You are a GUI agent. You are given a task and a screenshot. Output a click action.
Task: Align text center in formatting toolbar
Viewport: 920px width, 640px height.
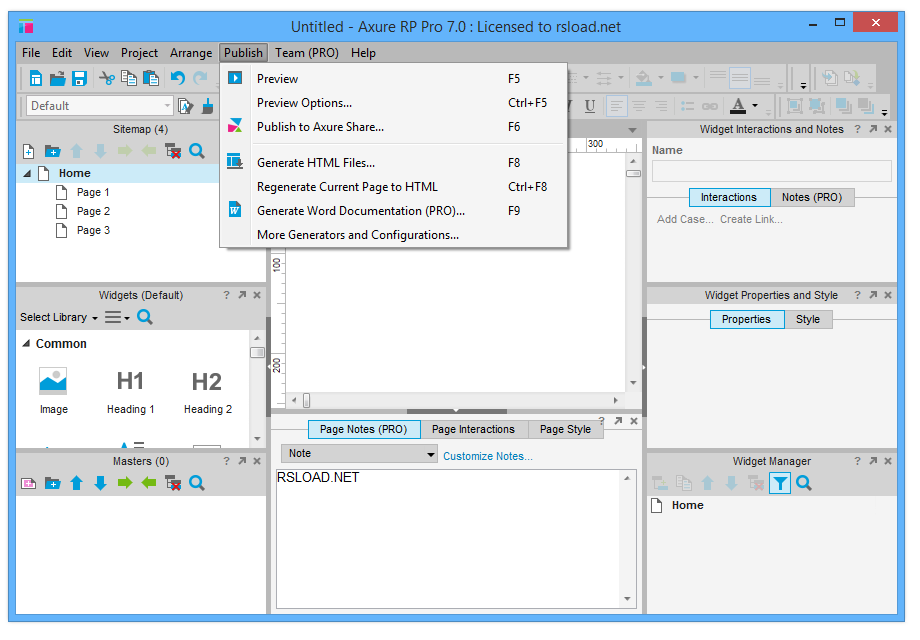pyautogui.click(x=639, y=106)
